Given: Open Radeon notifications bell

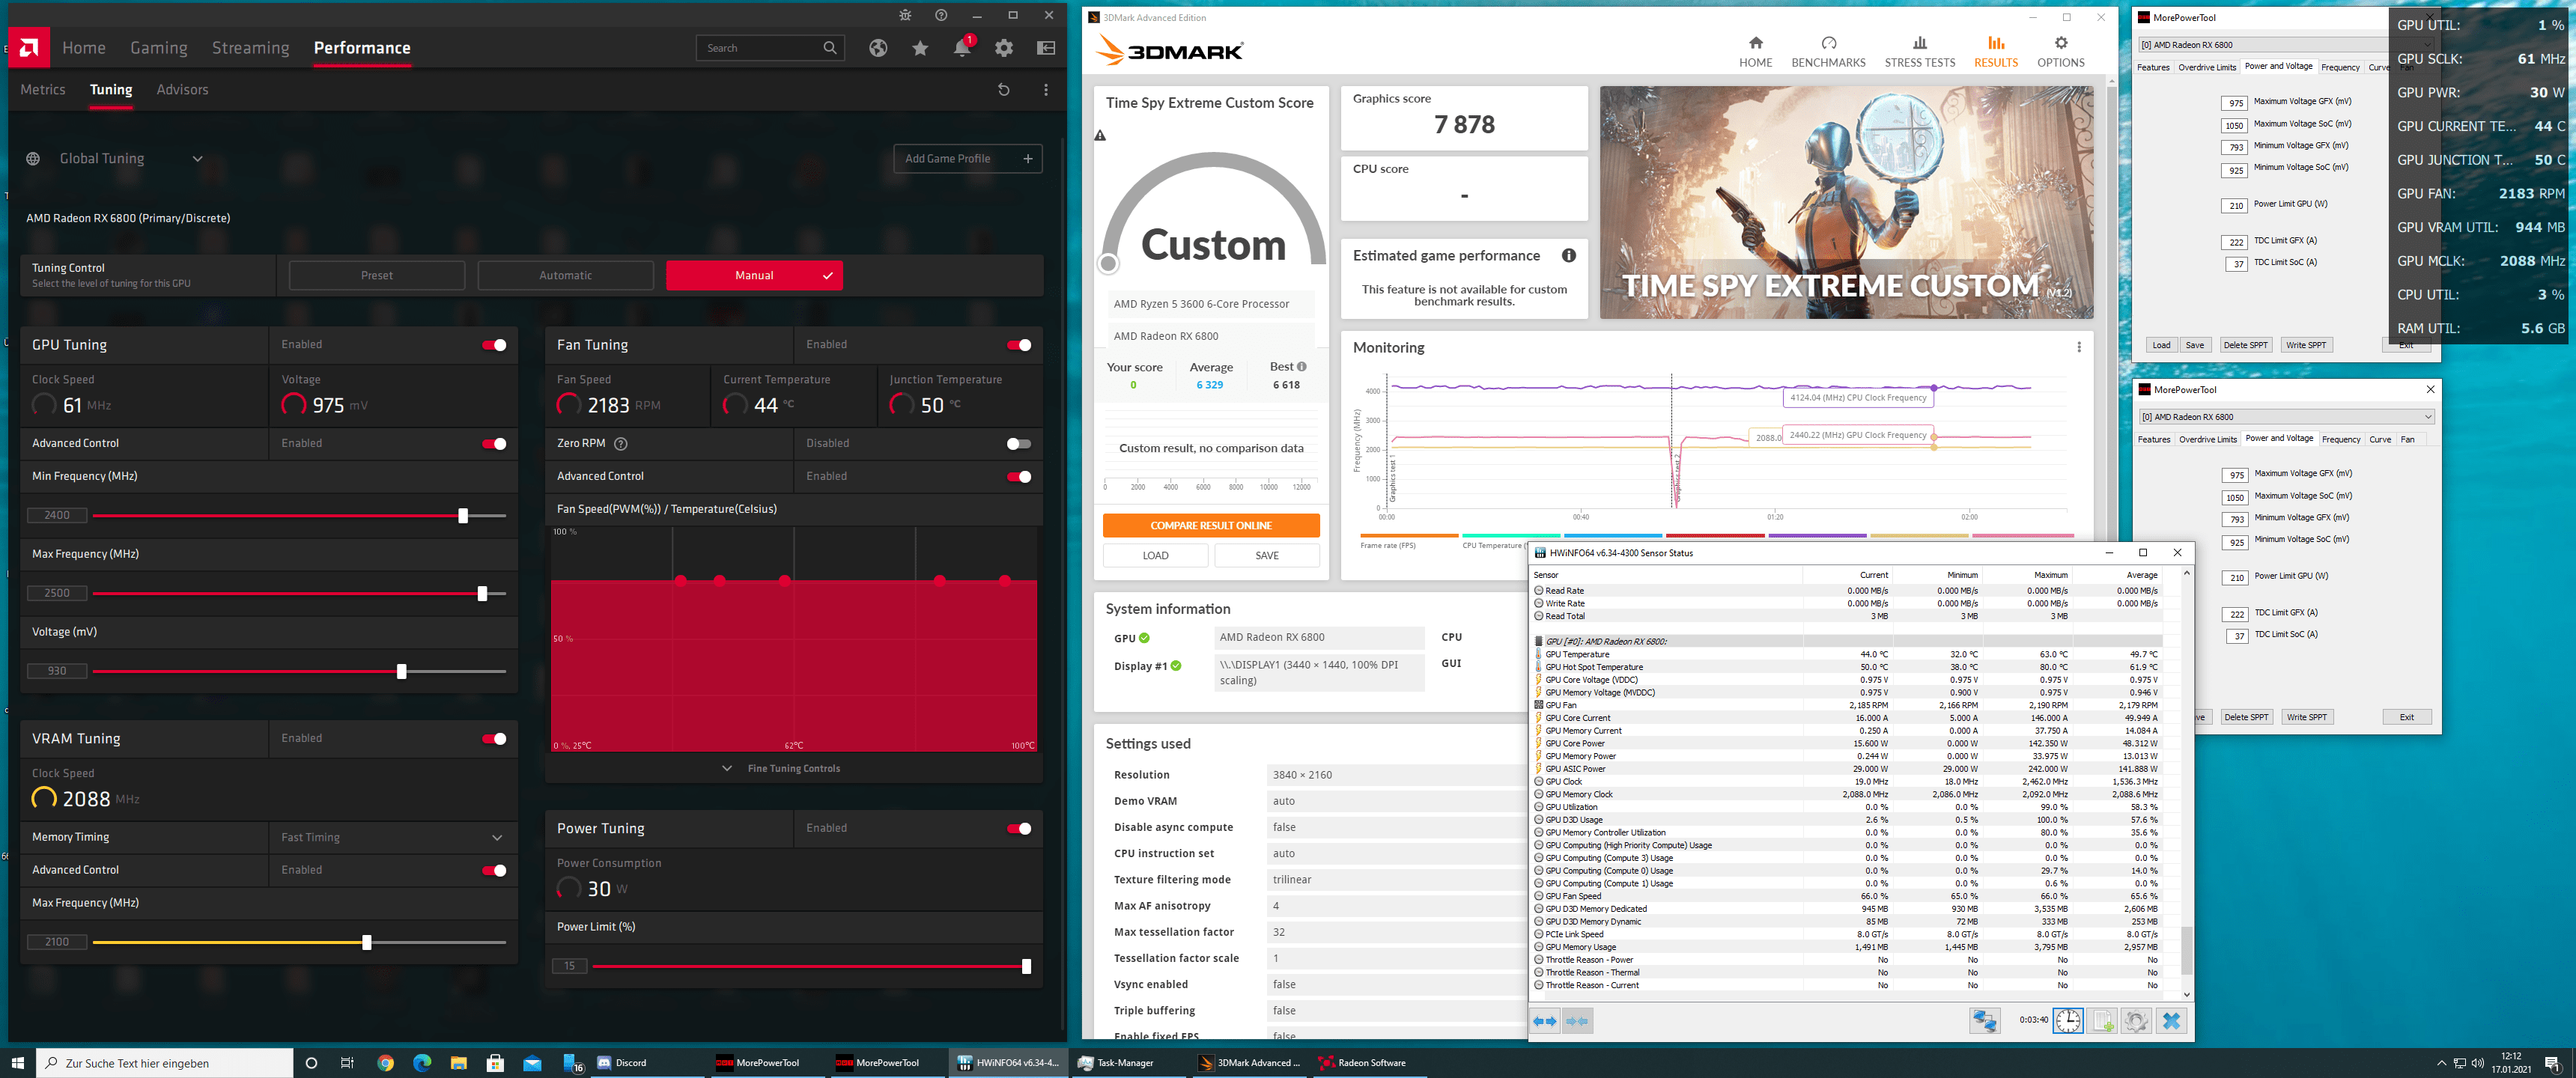Looking at the screenshot, I should click(x=962, y=48).
